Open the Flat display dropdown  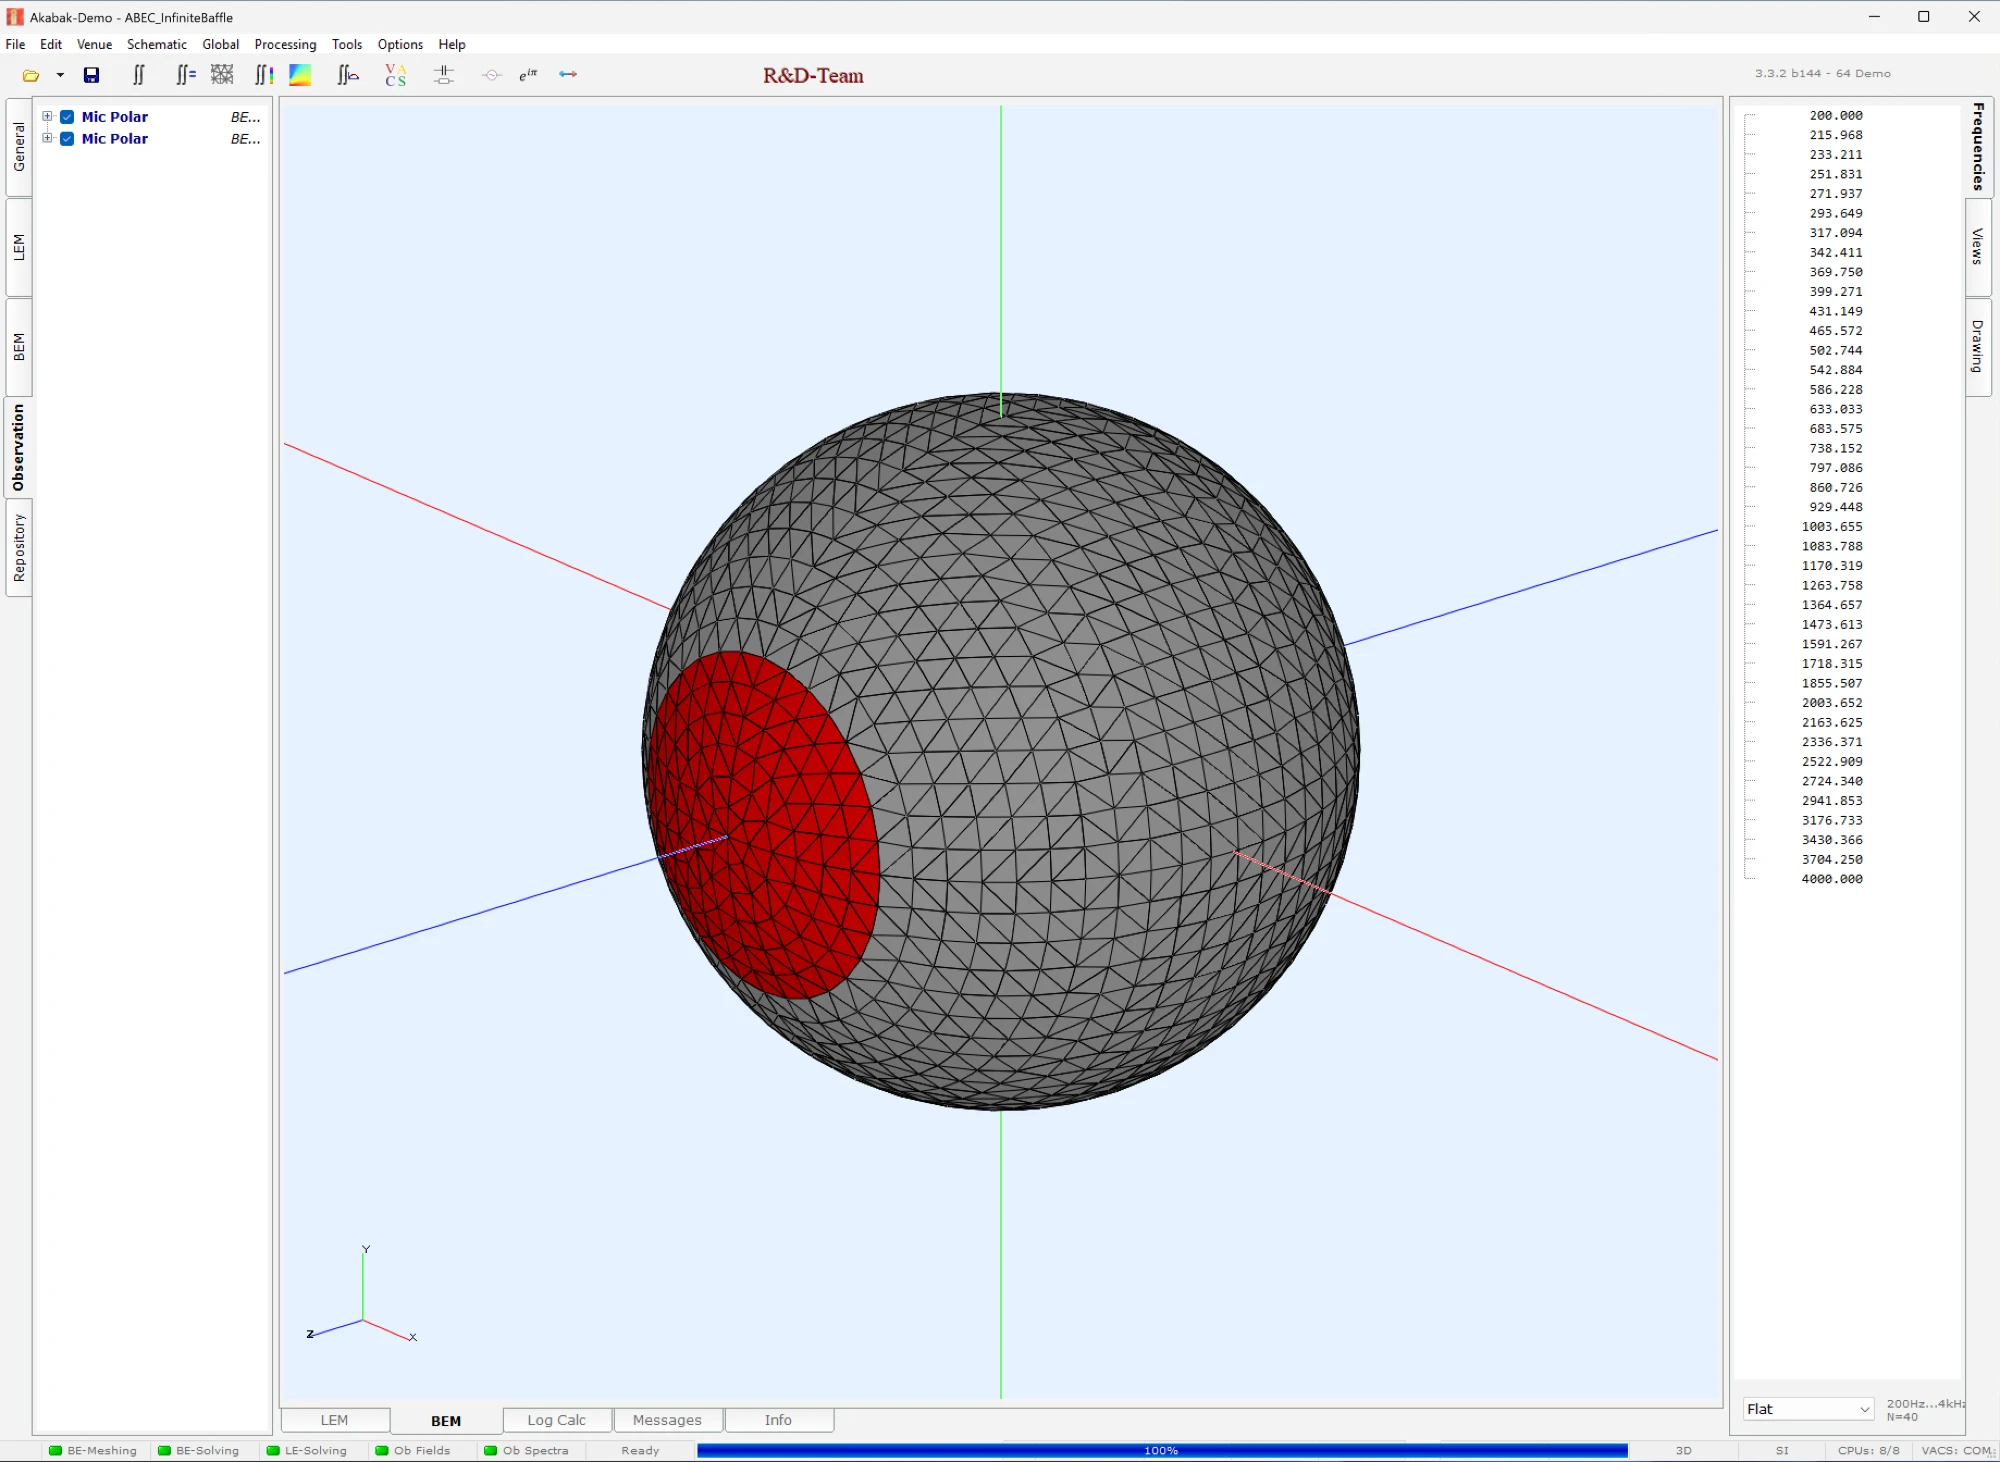point(1808,1409)
